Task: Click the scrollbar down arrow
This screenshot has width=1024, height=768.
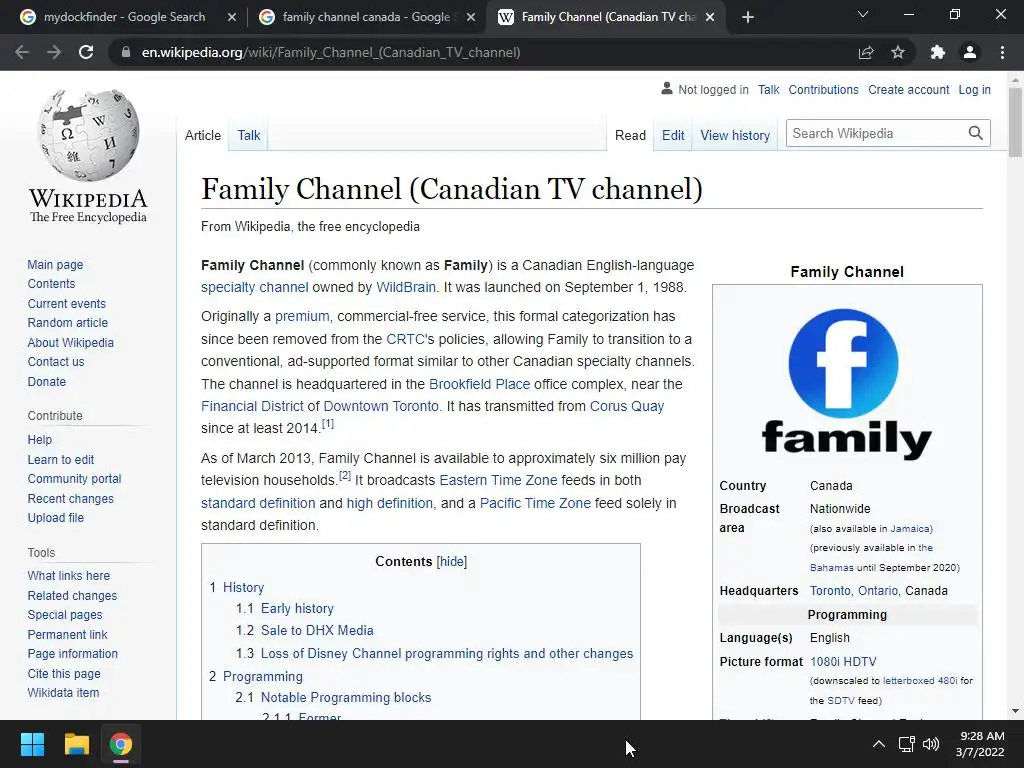Action: 1015,711
